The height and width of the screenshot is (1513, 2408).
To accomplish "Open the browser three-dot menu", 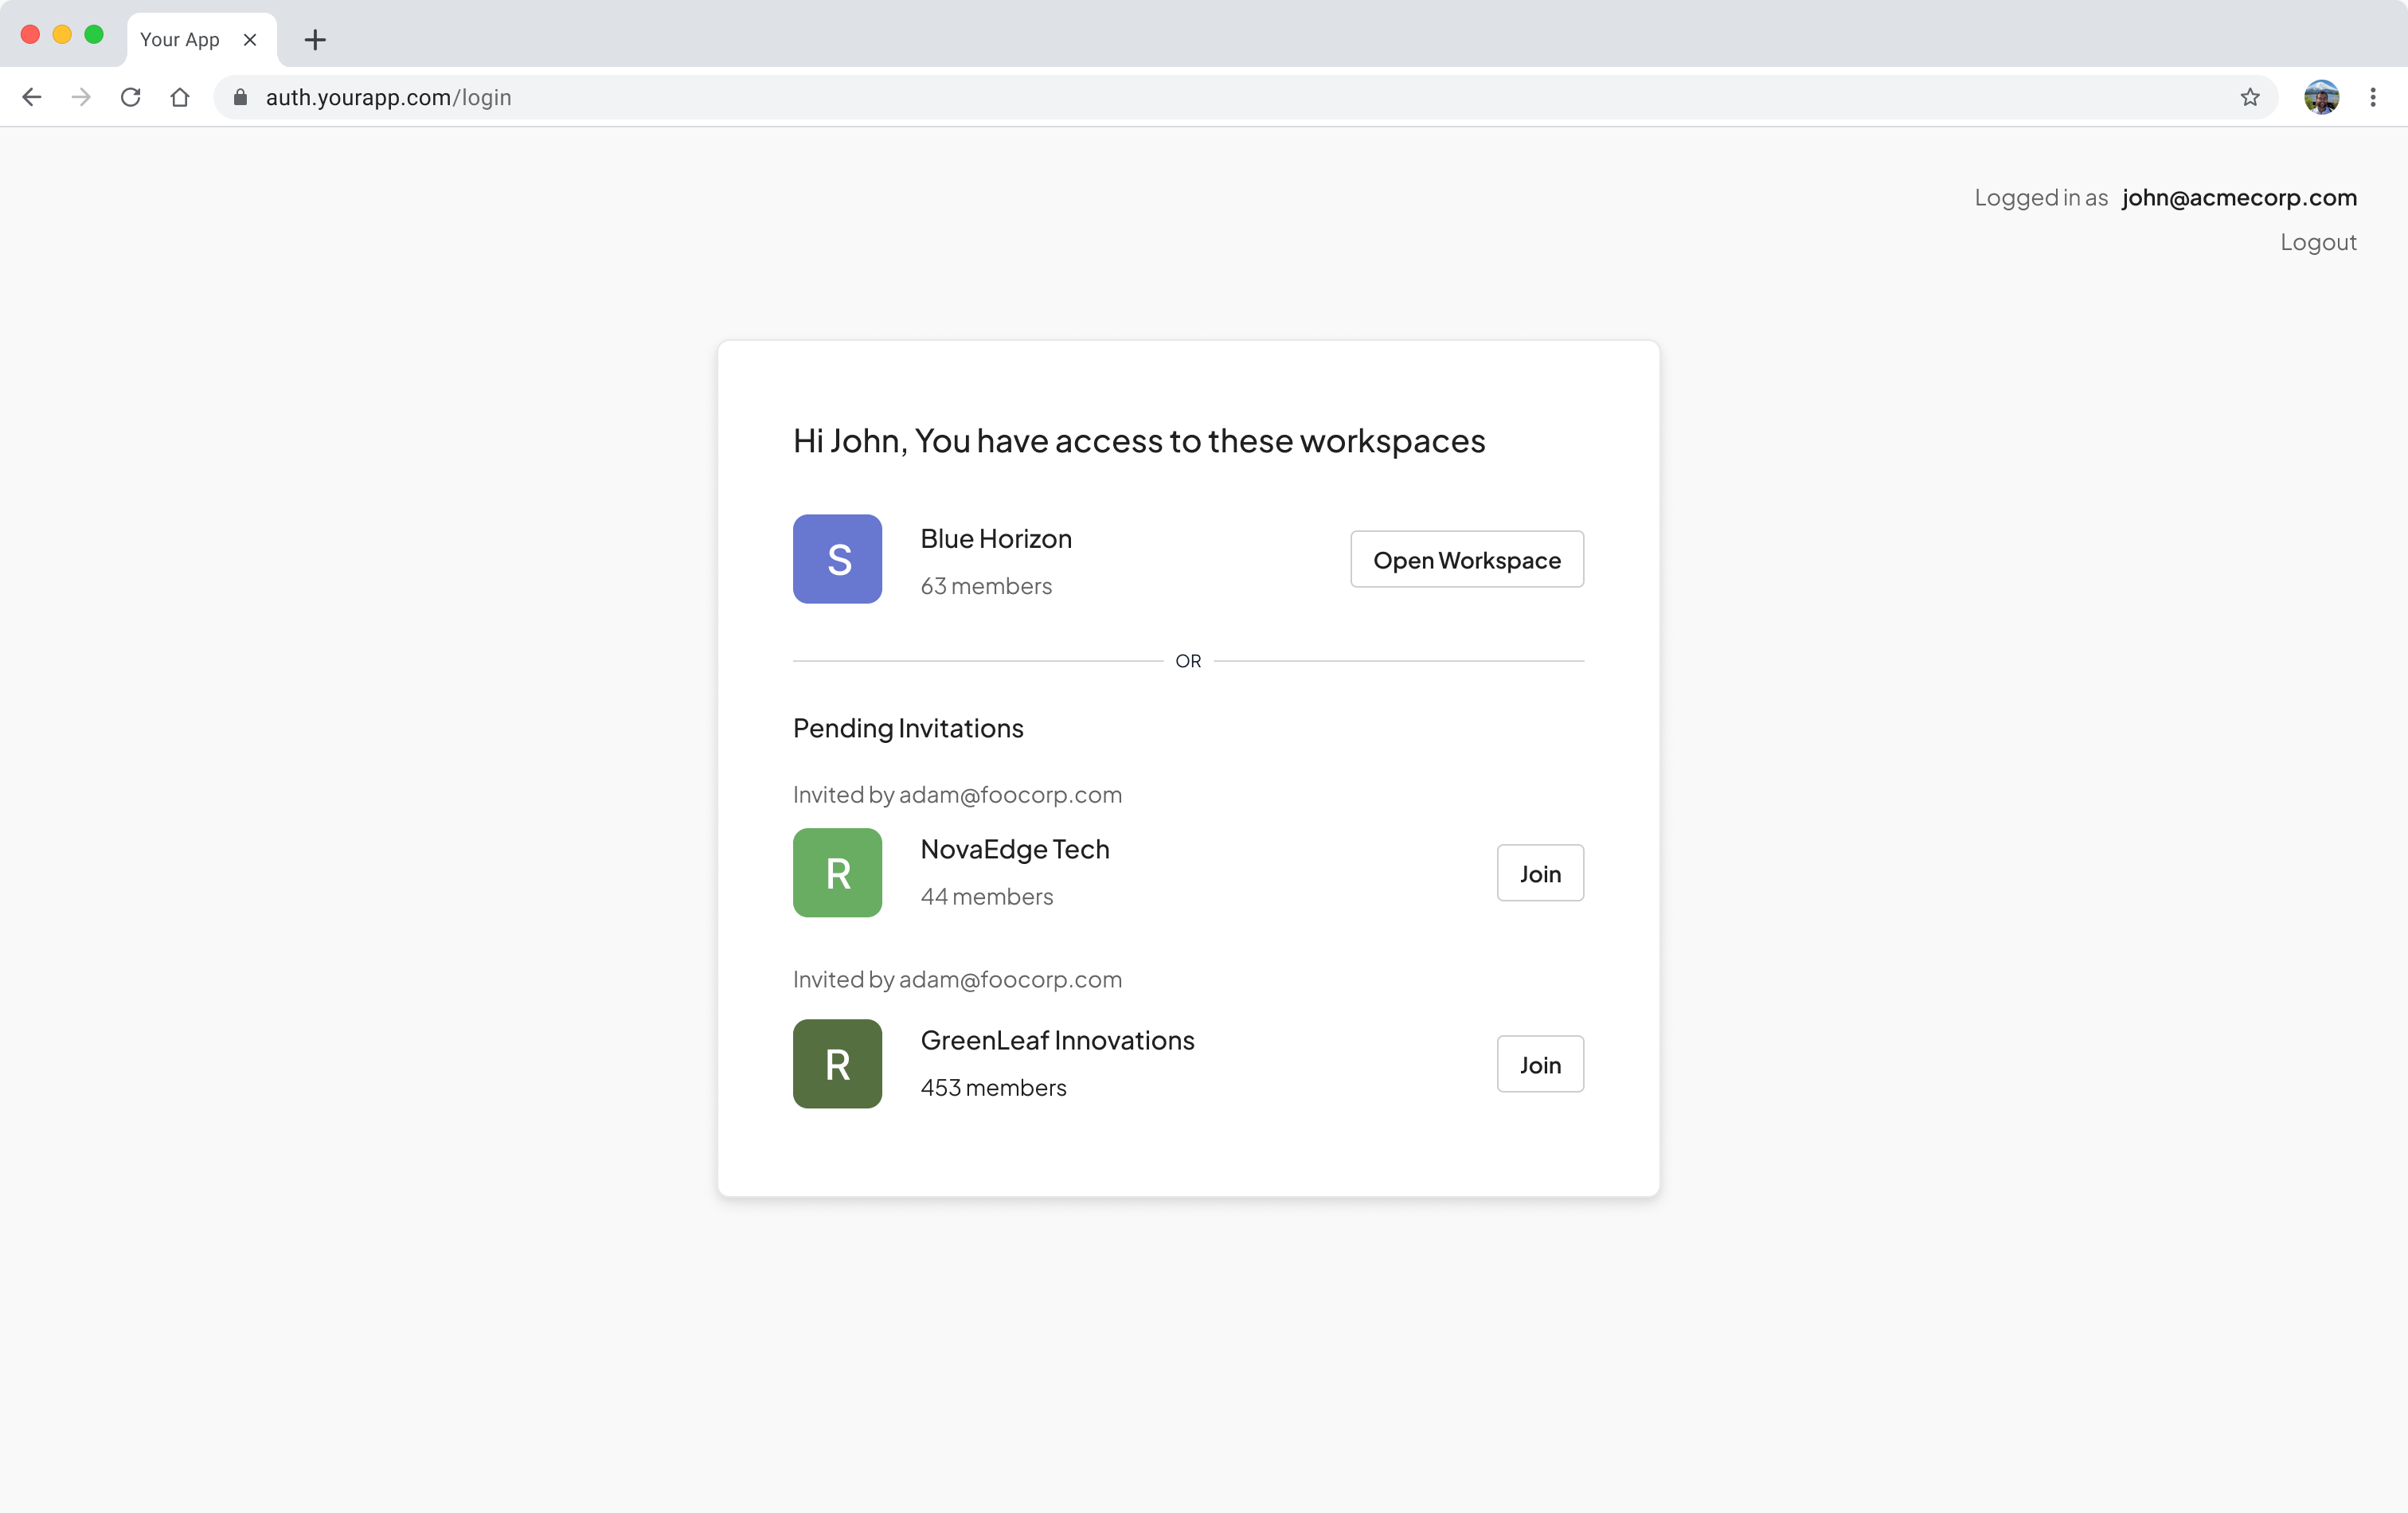I will tap(2373, 97).
